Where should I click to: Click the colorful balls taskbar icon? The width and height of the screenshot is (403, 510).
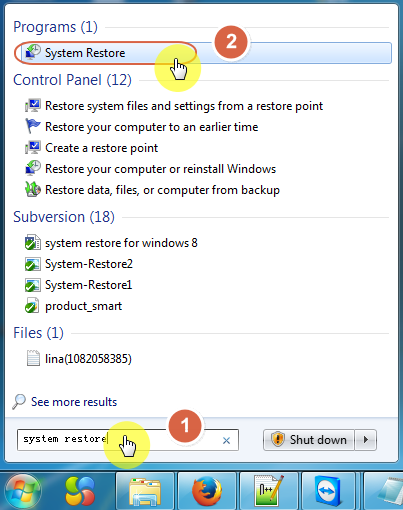(x=80, y=491)
